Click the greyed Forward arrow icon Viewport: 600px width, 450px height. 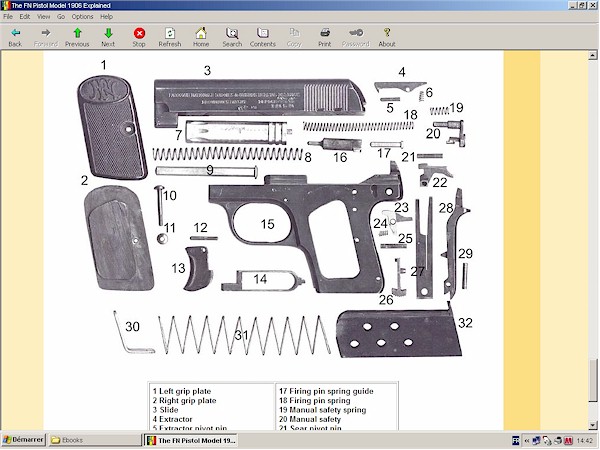click(46, 33)
